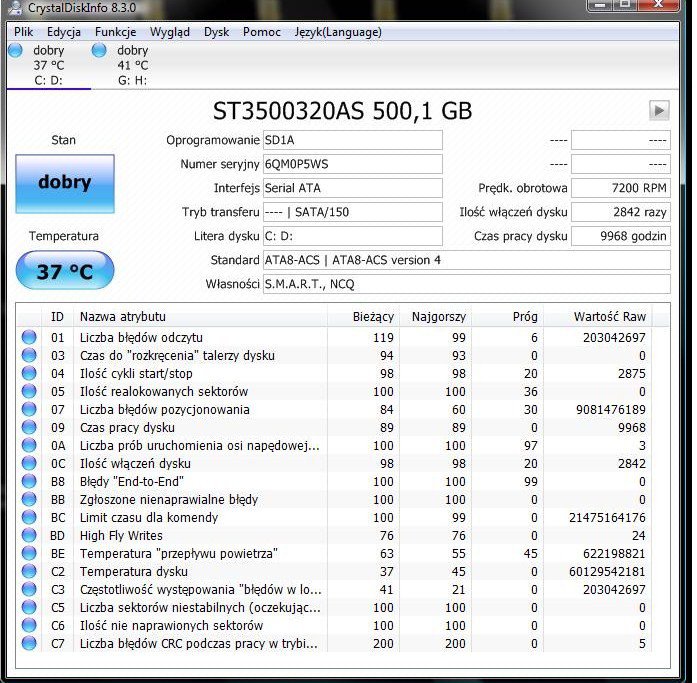Select row 'Limit czasu dla komendy'
This screenshot has height=683, width=697.
(334, 517)
